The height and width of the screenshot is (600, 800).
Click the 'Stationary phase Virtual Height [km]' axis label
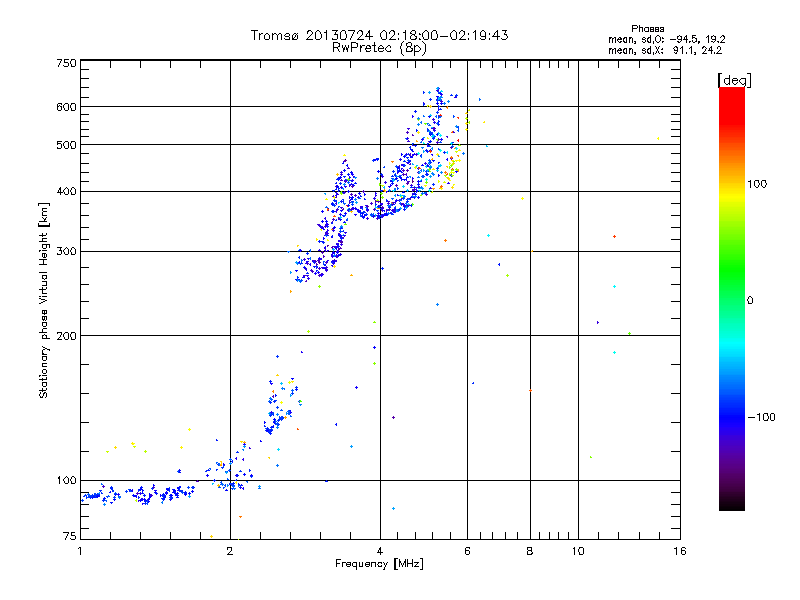tap(44, 300)
